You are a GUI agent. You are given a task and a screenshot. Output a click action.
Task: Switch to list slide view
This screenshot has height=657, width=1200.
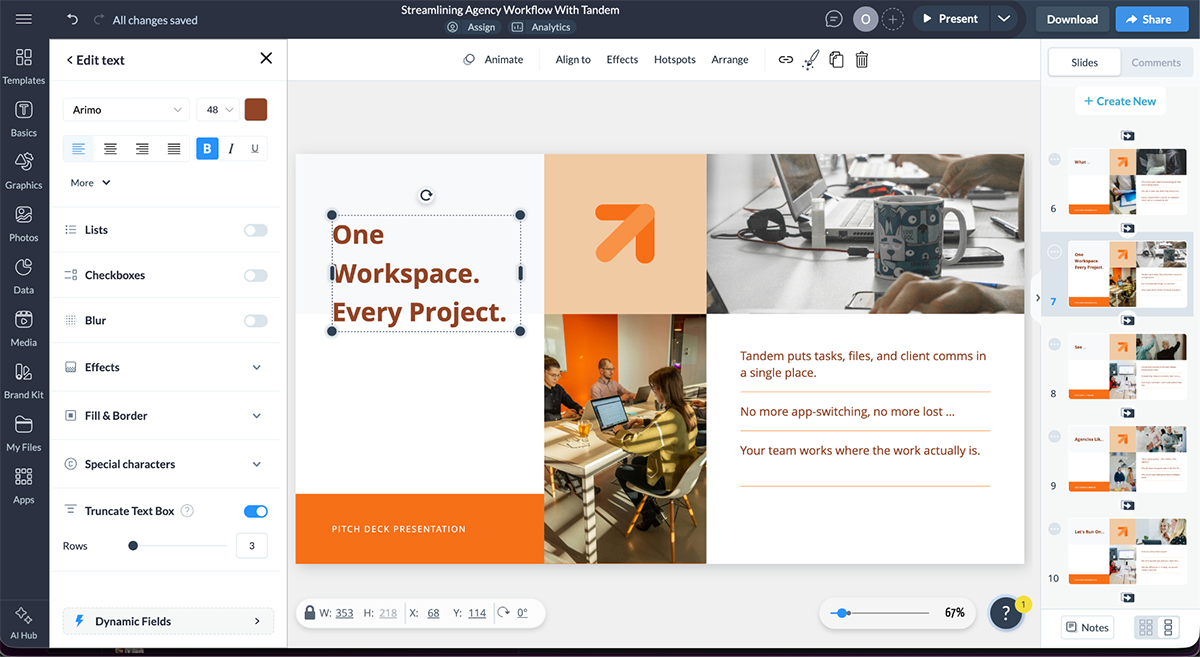(x=1168, y=628)
